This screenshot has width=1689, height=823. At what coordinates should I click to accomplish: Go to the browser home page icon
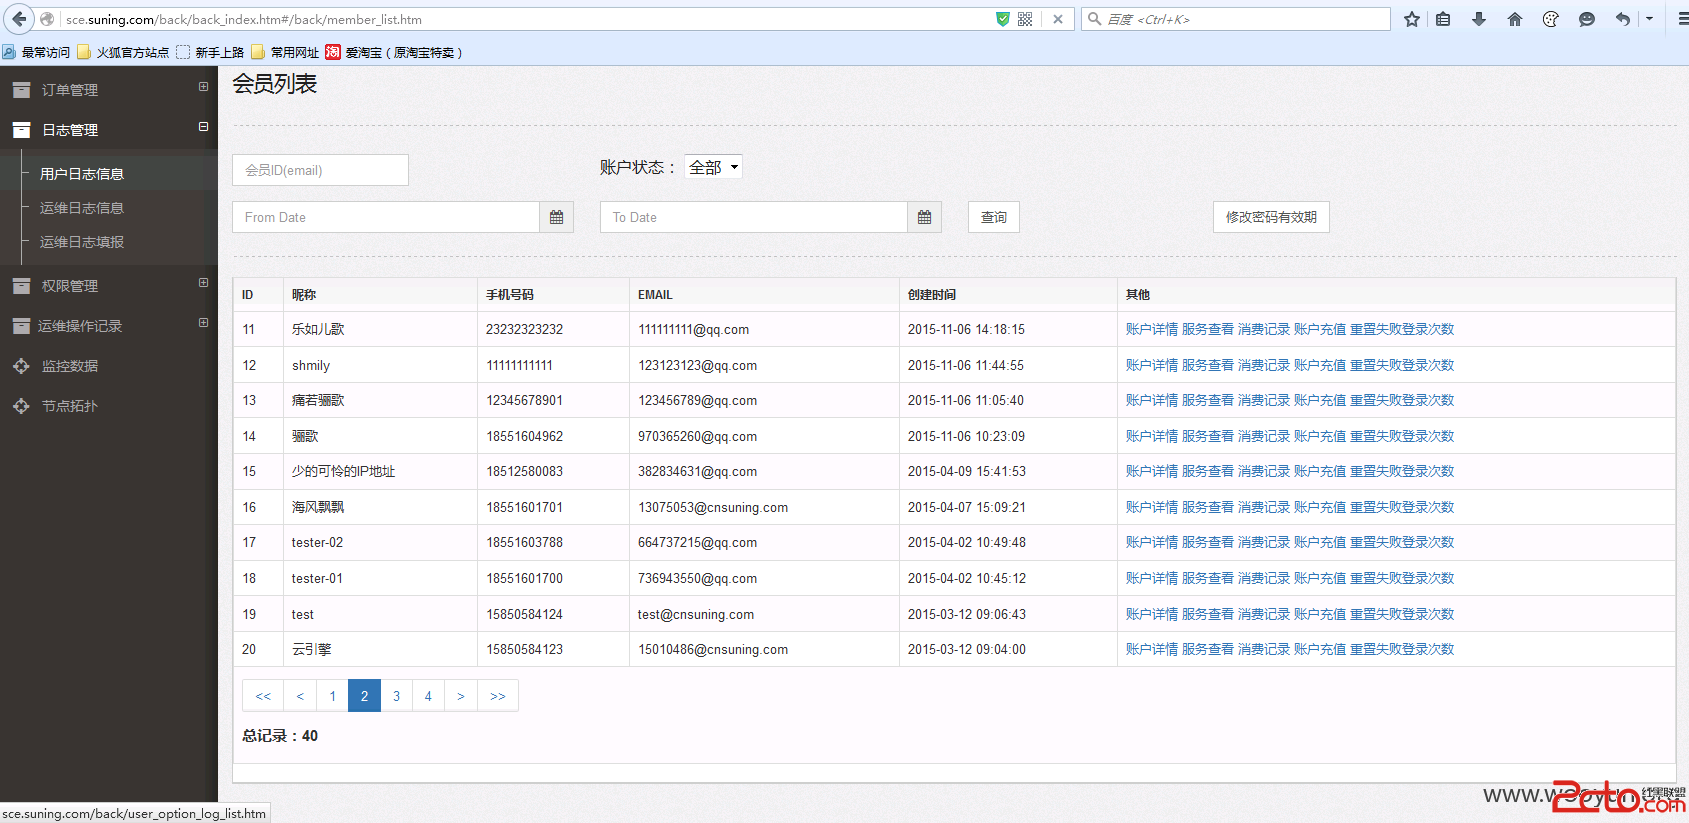coord(1515,19)
